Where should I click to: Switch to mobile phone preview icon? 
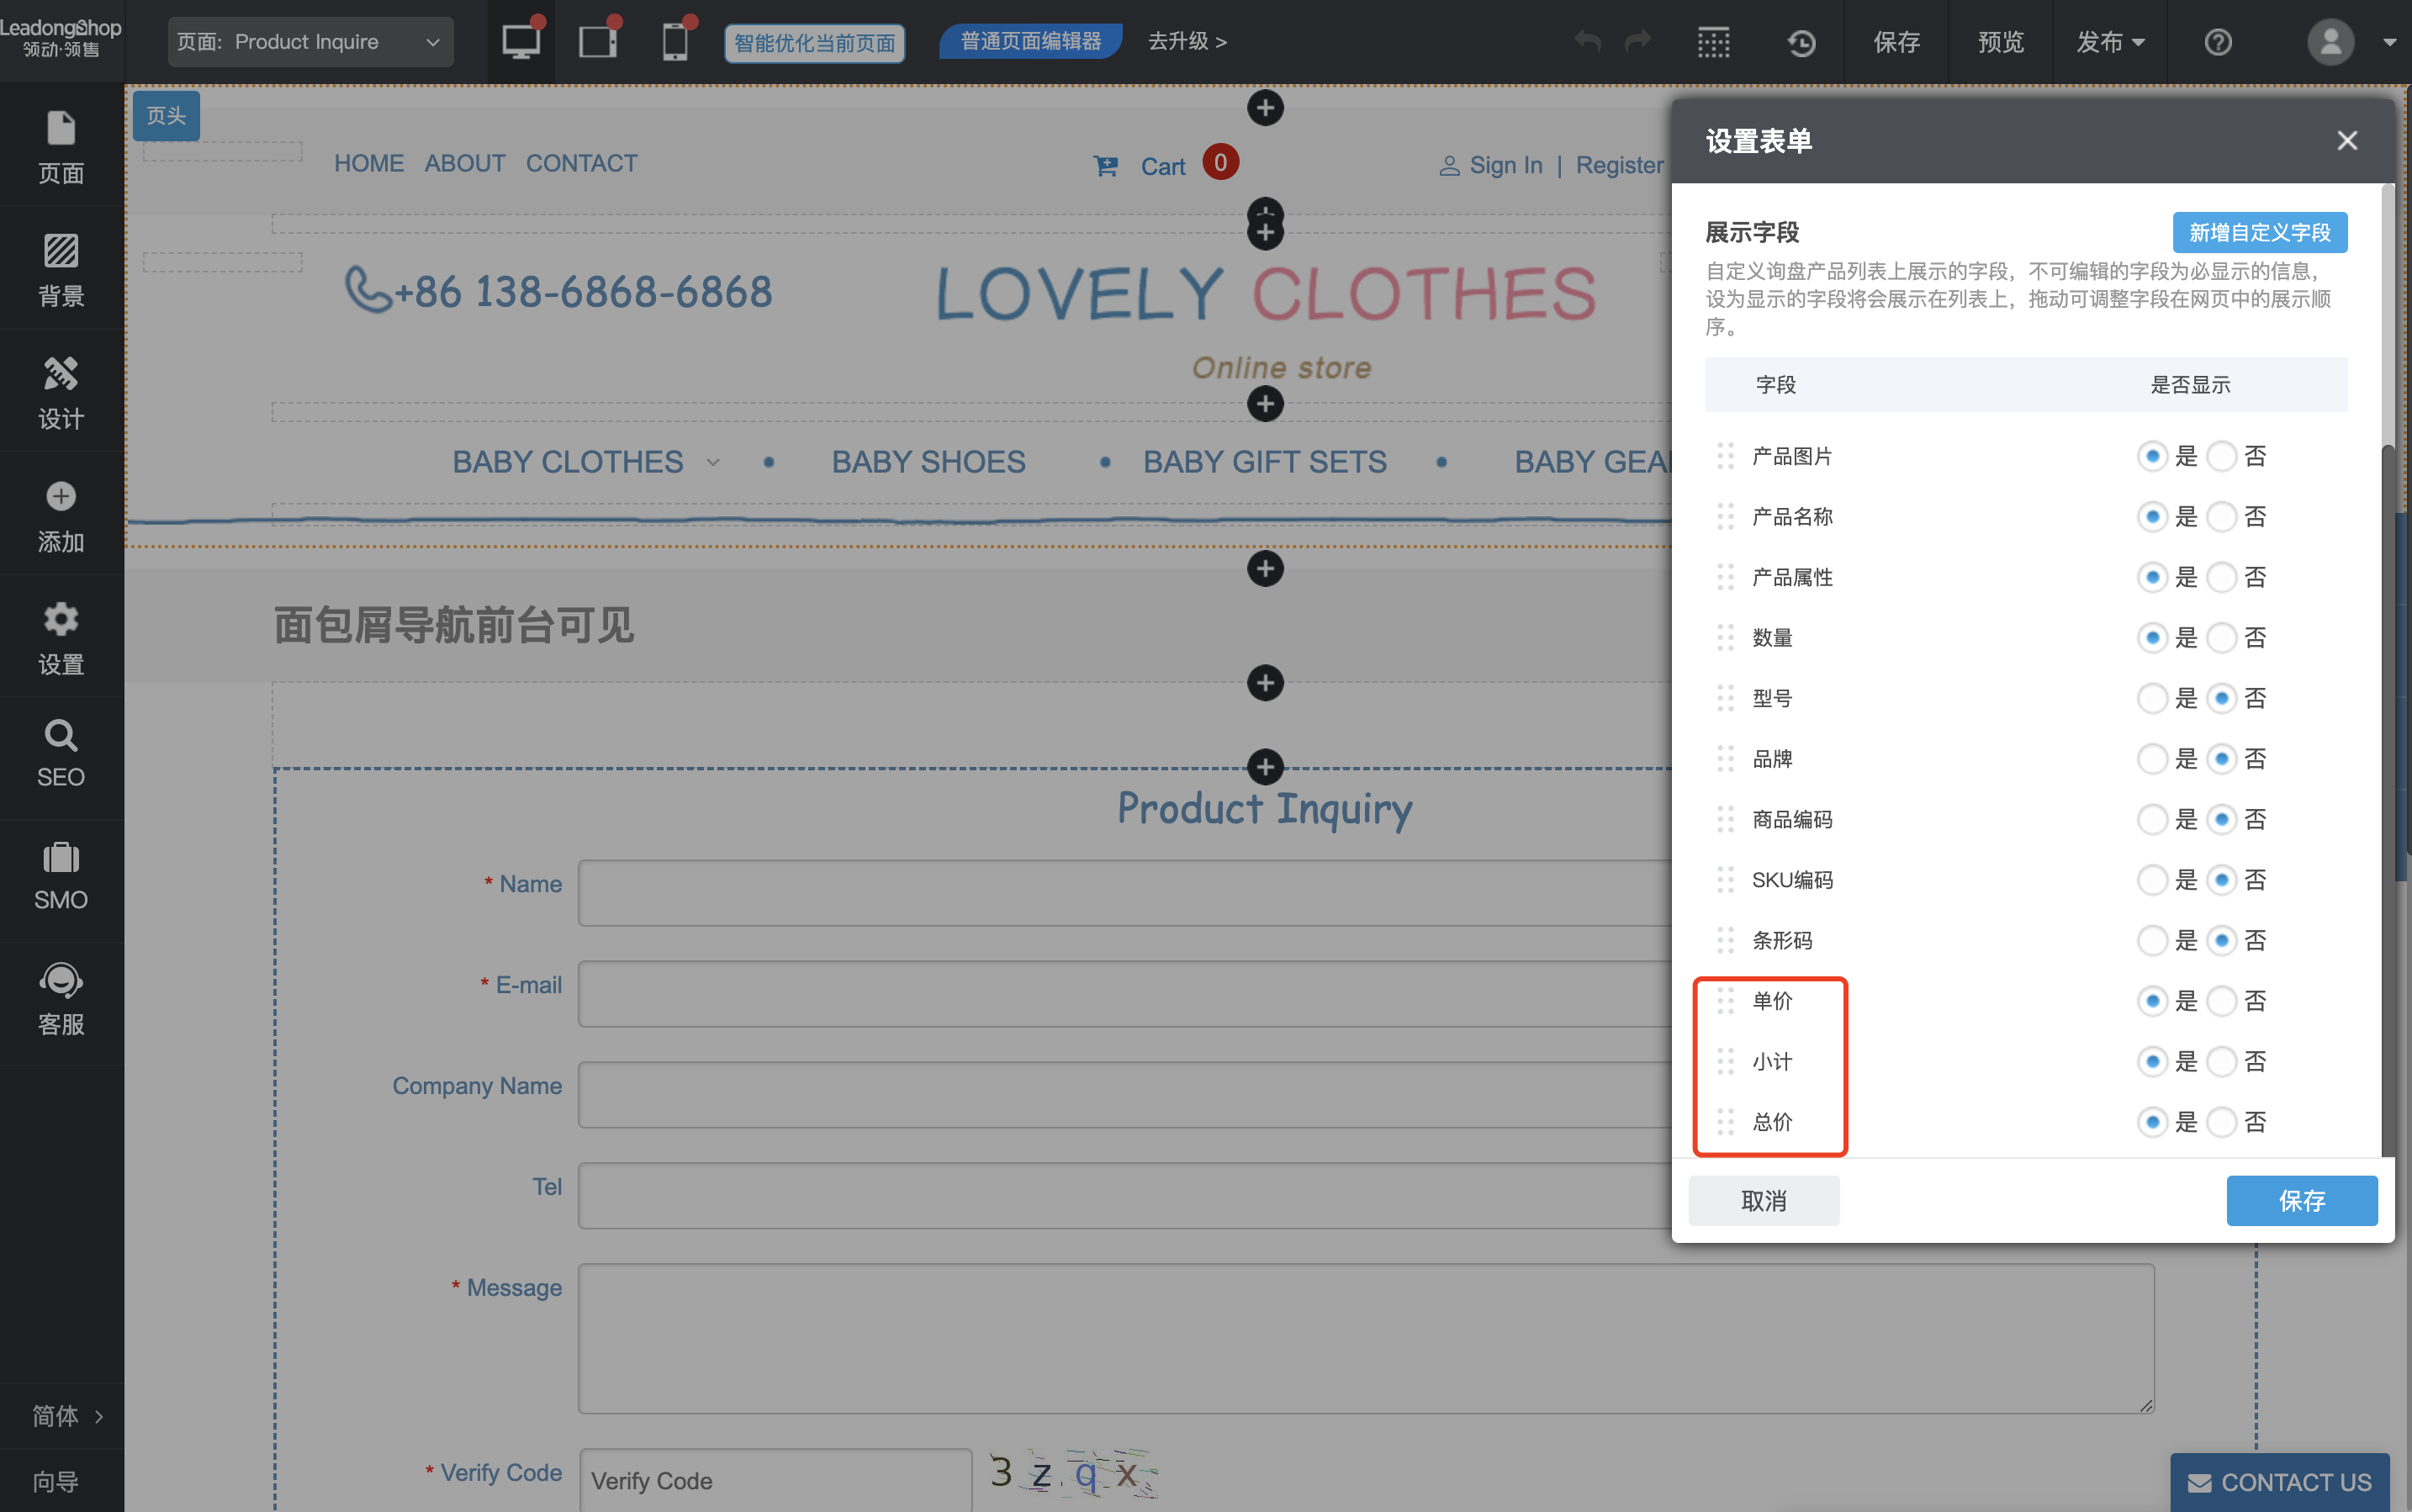(675, 42)
